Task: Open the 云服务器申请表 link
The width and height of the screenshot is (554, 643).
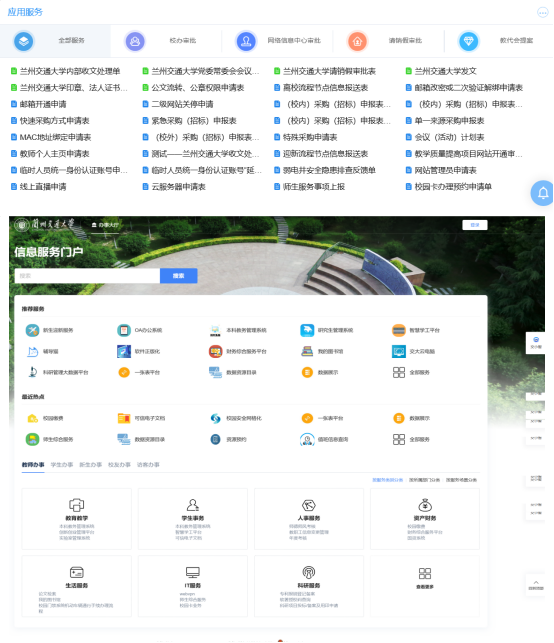Action: (x=178, y=187)
